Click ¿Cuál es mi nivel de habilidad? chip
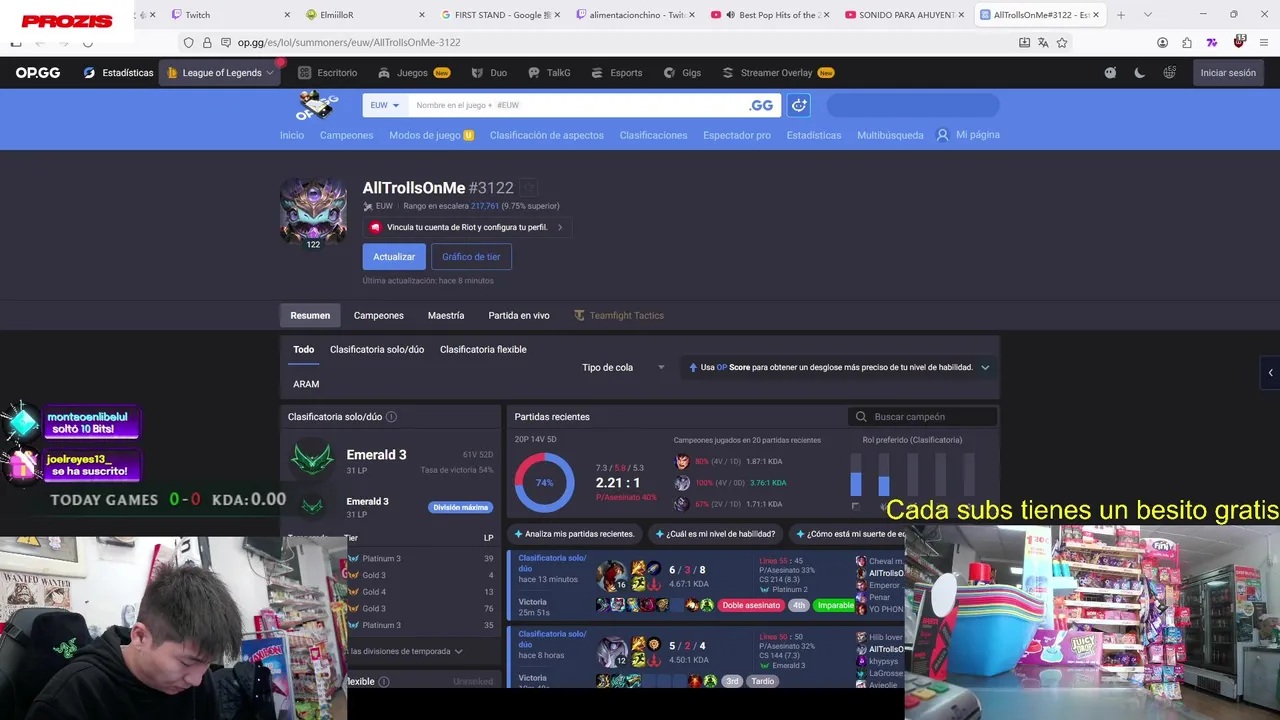 coord(714,534)
